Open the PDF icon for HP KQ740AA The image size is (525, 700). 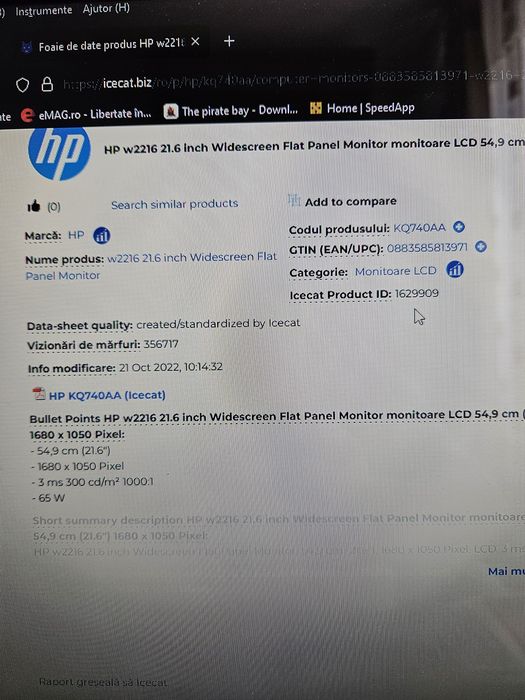click(x=39, y=394)
